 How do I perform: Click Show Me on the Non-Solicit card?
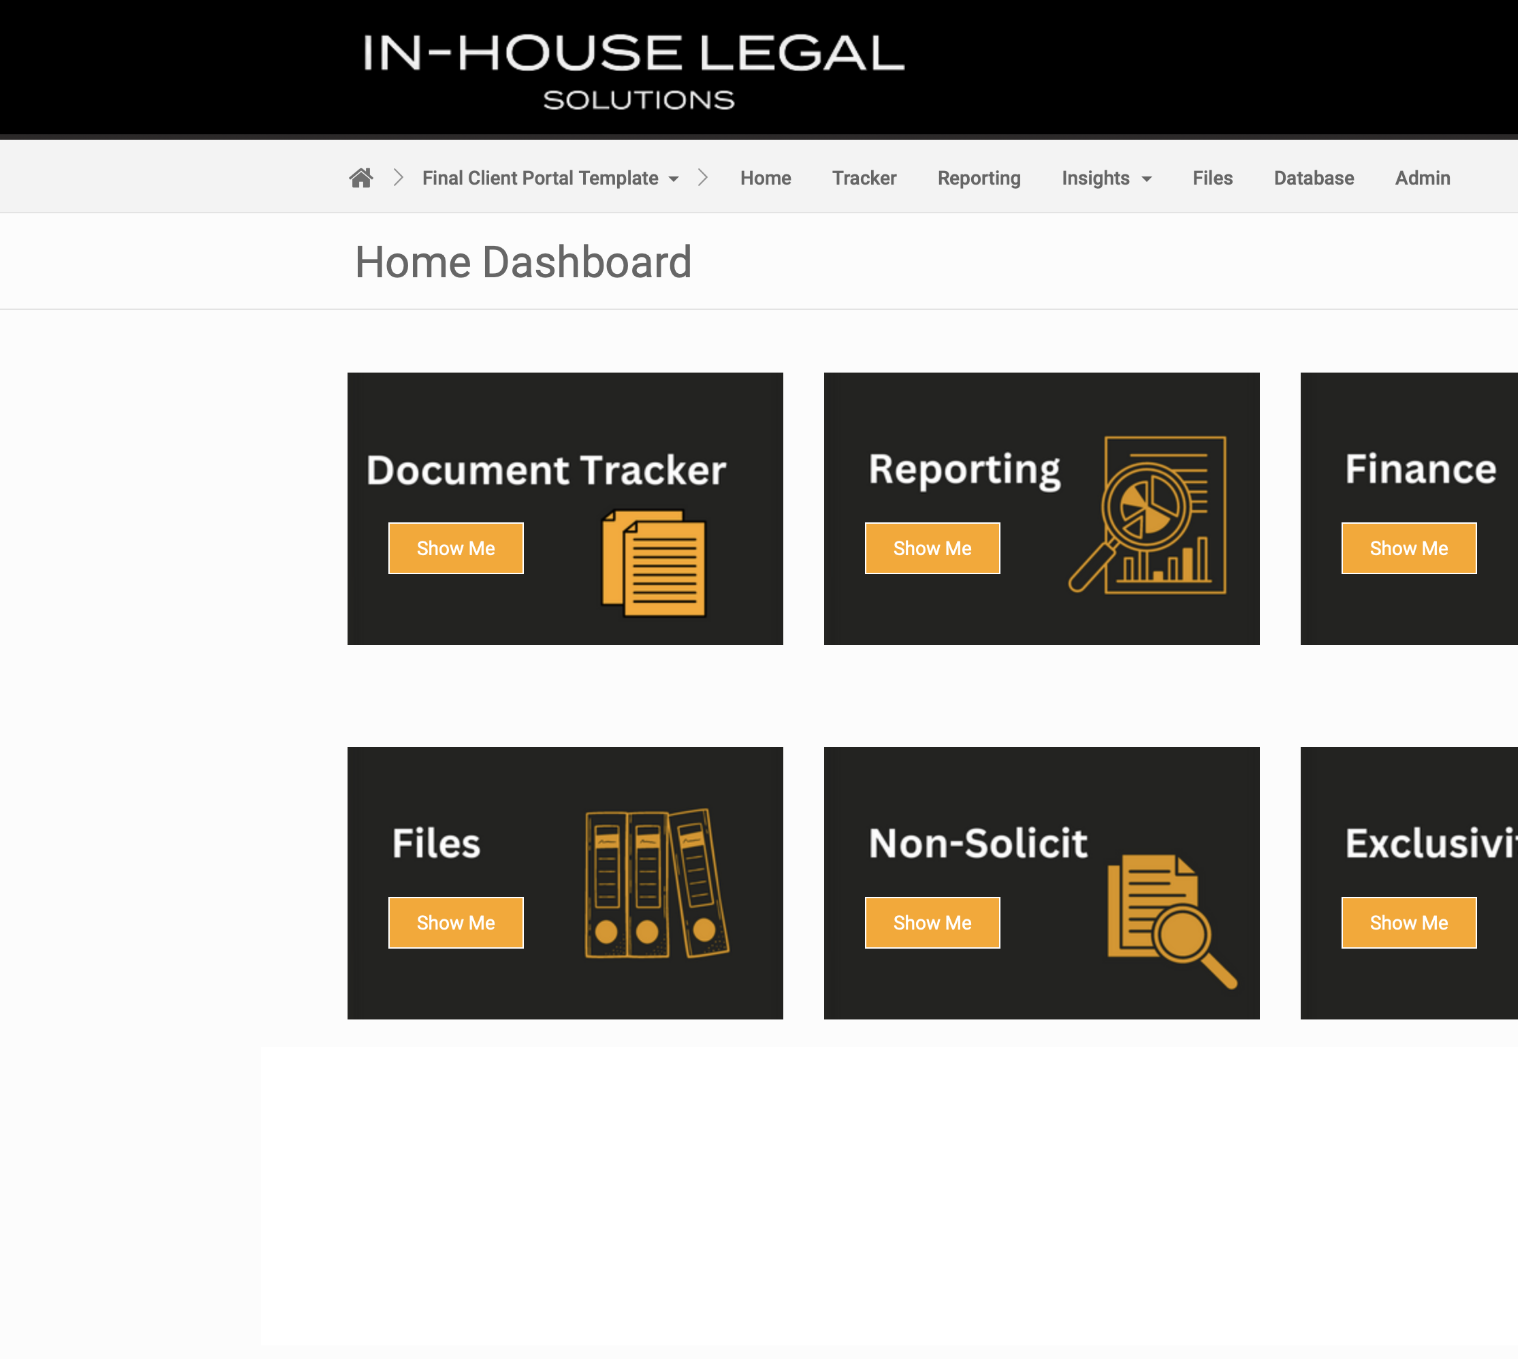pos(932,922)
